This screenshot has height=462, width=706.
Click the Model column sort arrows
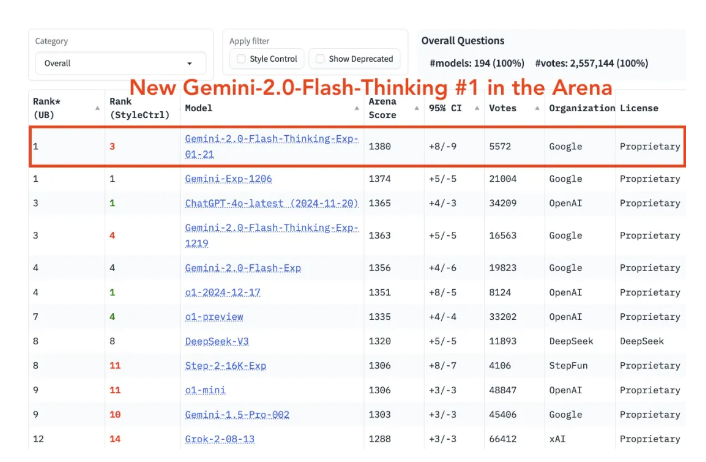pos(357,107)
